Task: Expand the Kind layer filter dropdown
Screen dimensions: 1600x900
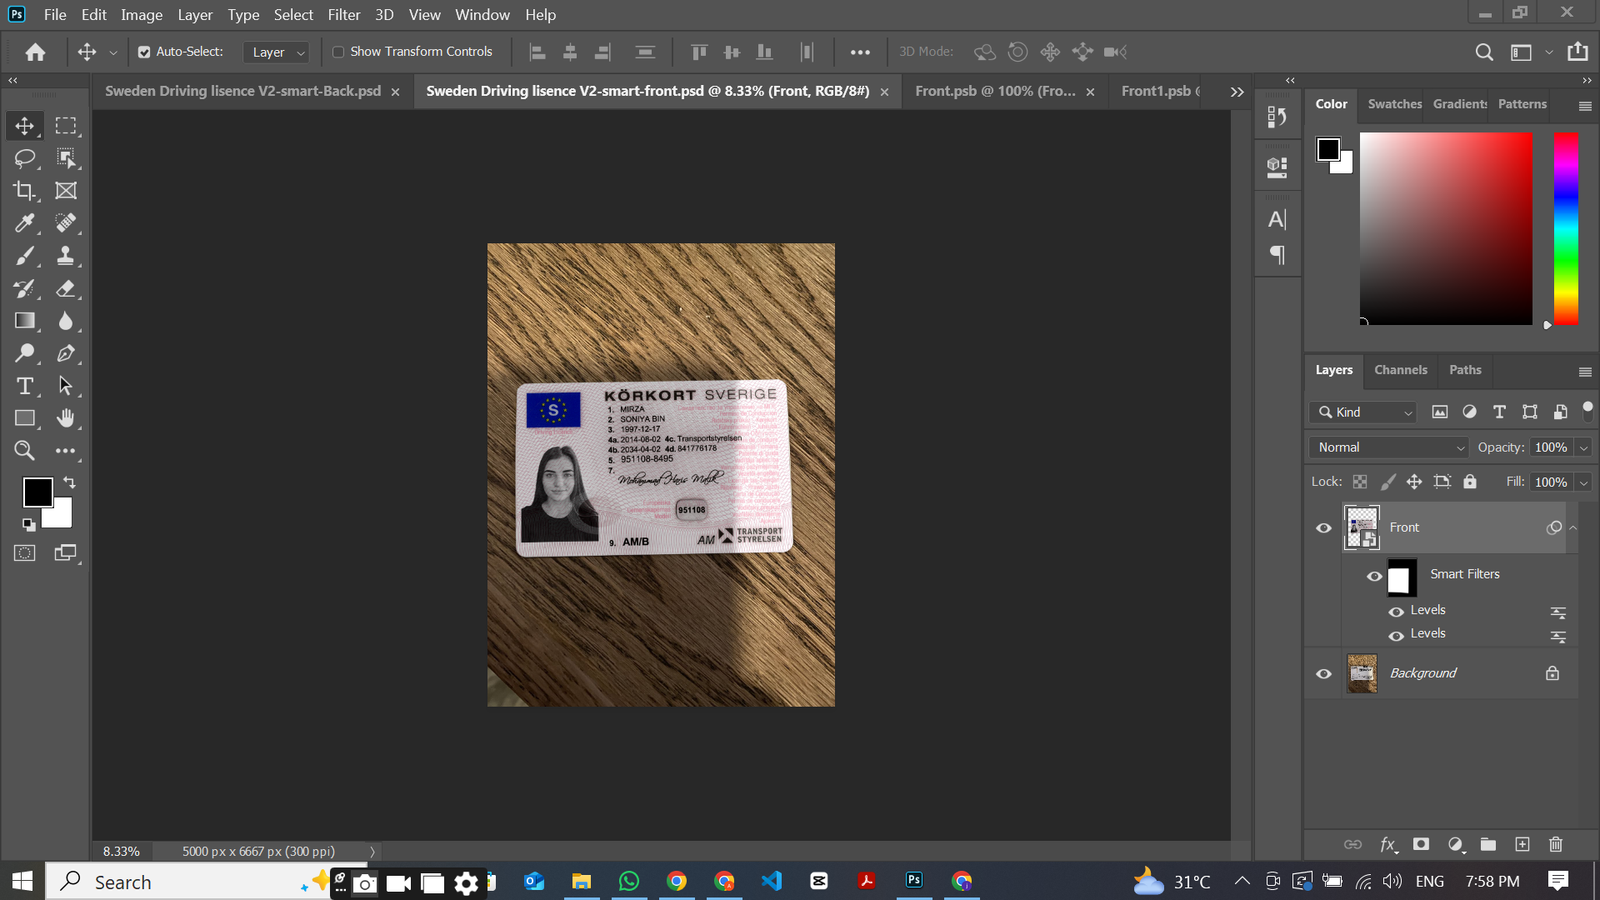Action: (1363, 412)
